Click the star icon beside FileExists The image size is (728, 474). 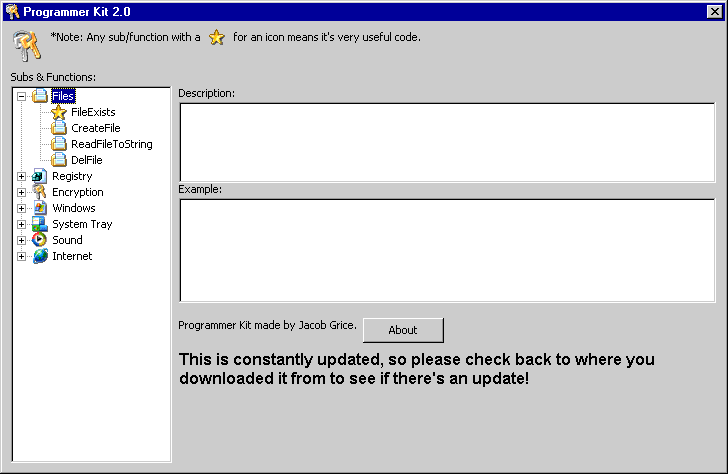tap(59, 112)
